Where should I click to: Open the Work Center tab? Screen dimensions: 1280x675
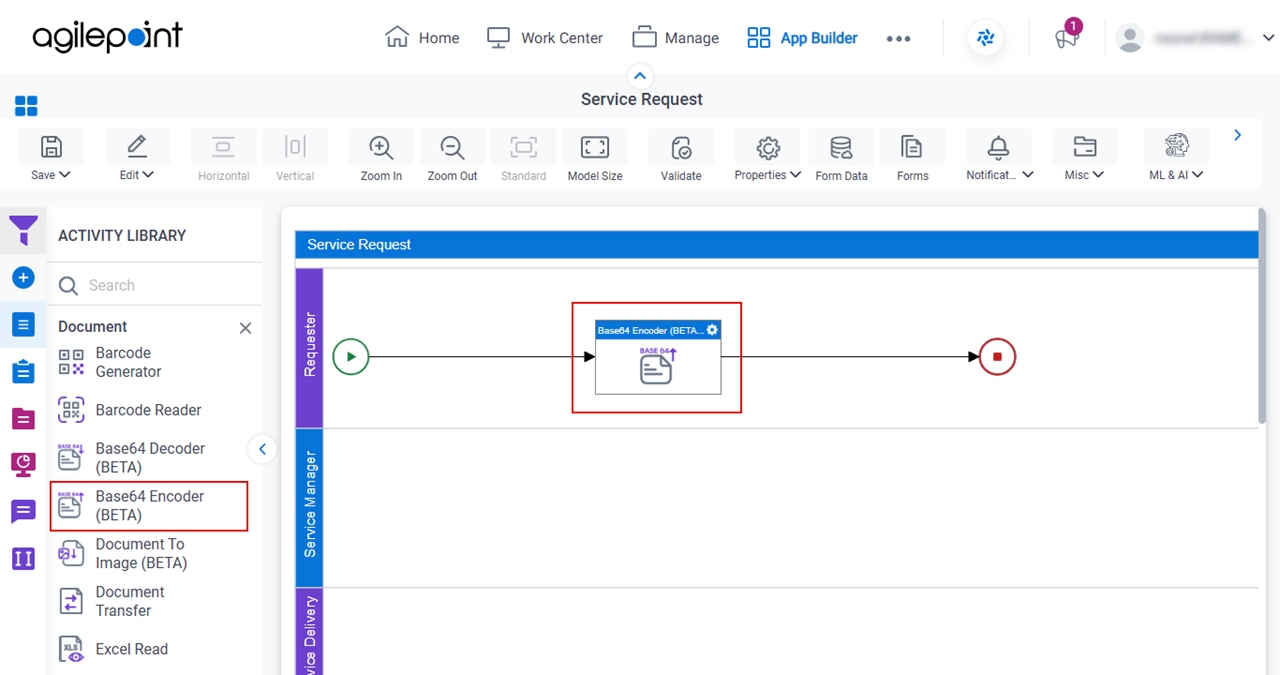[544, 38]
